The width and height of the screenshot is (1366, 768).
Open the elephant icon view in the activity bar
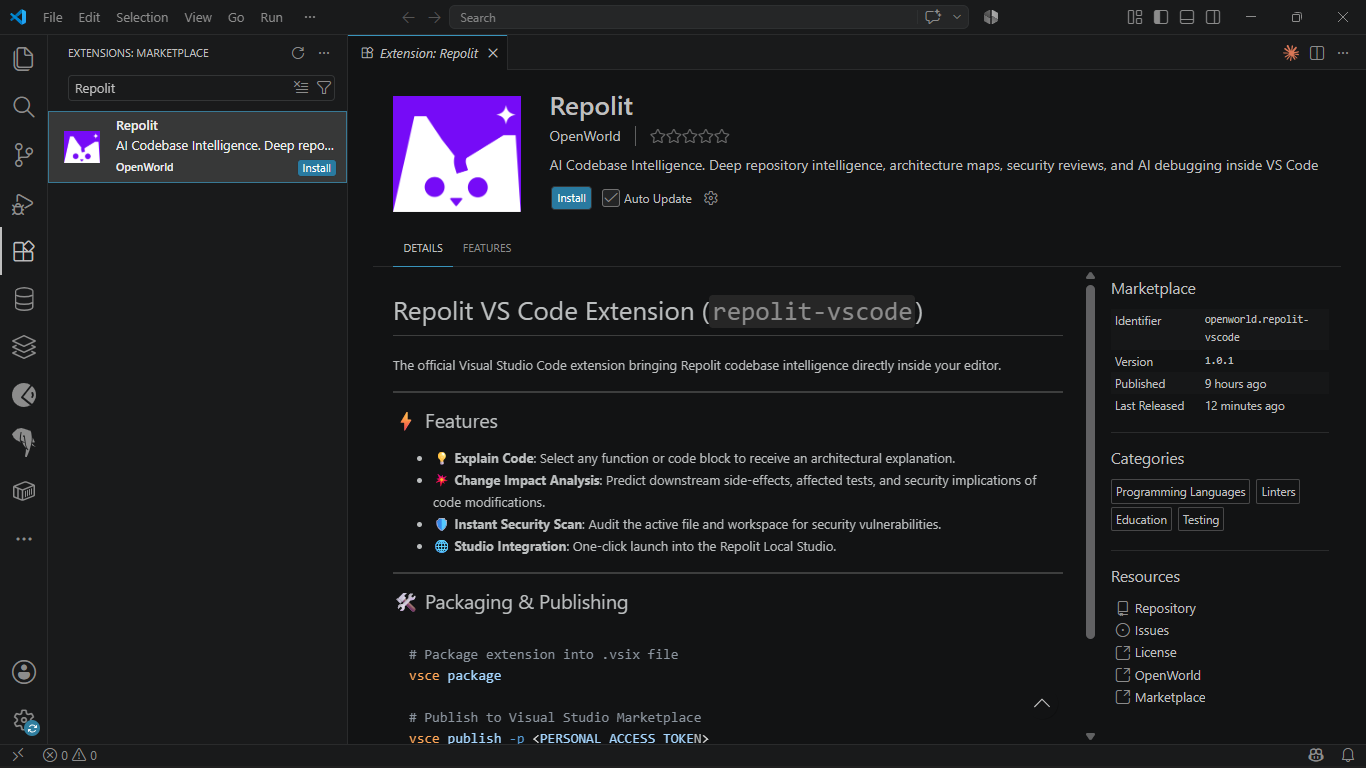tap(23, 443)
